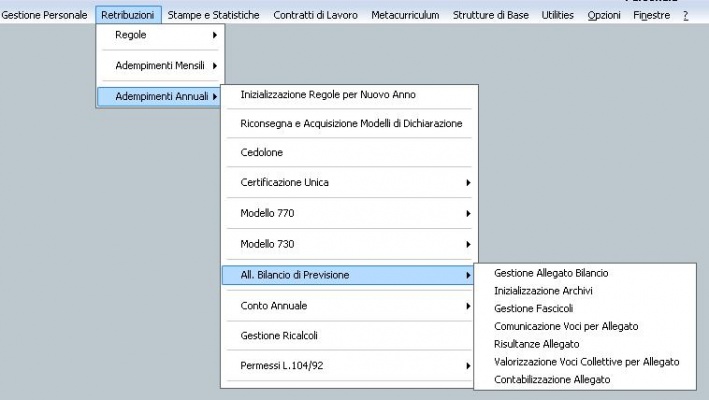Screen dimensions: 709x400
Task: Open the Opzioni menu
Action: click(603, 16)
